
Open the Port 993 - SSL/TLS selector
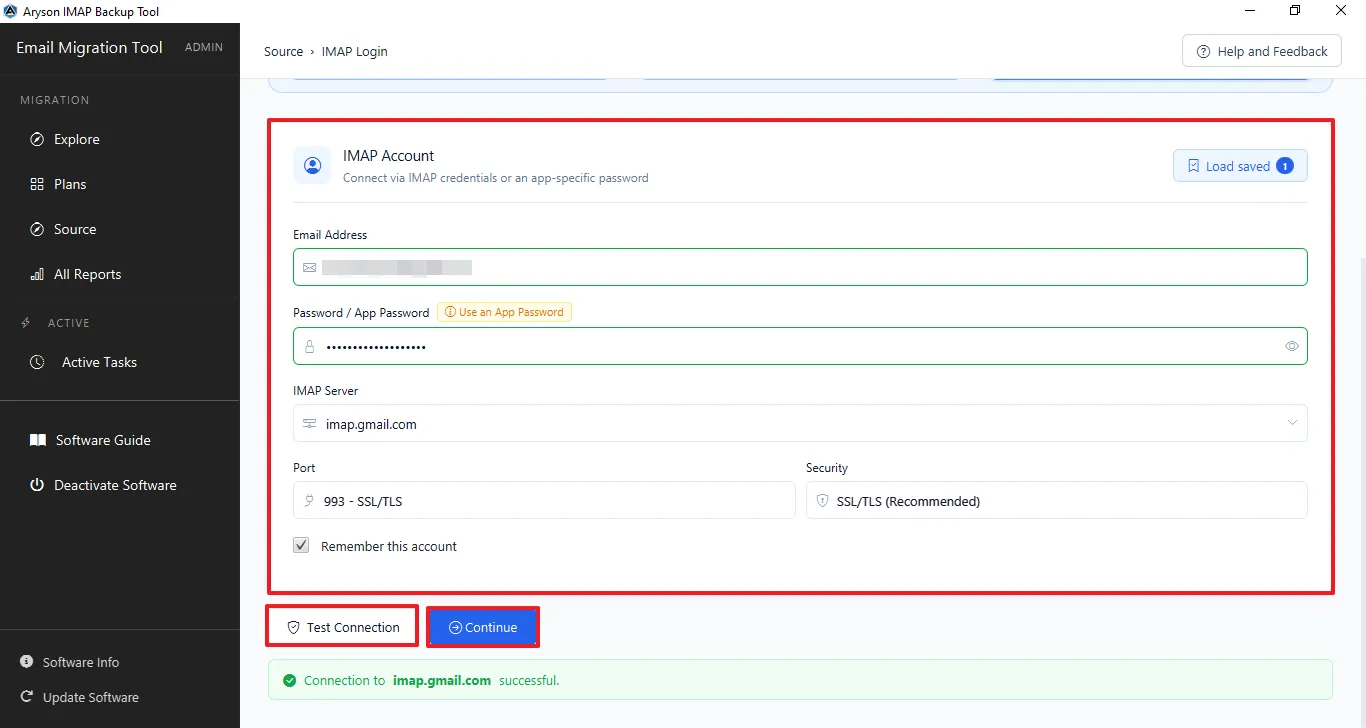click(x=544, y=500)
